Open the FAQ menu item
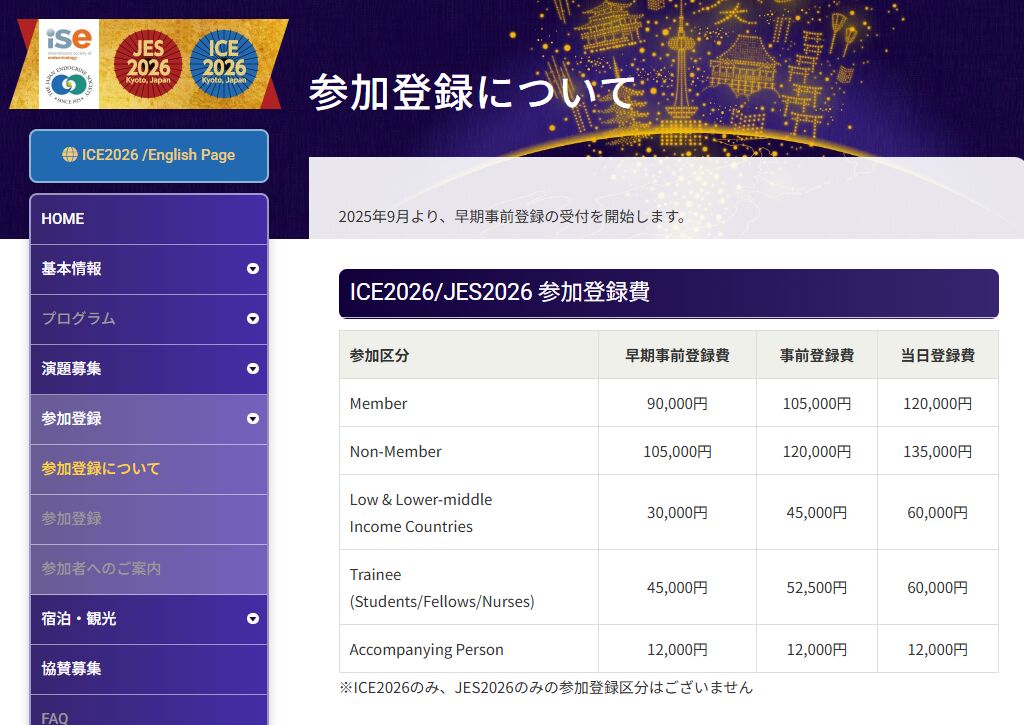1024x725 pixels. pyautogui.click(x=55, y=716)
